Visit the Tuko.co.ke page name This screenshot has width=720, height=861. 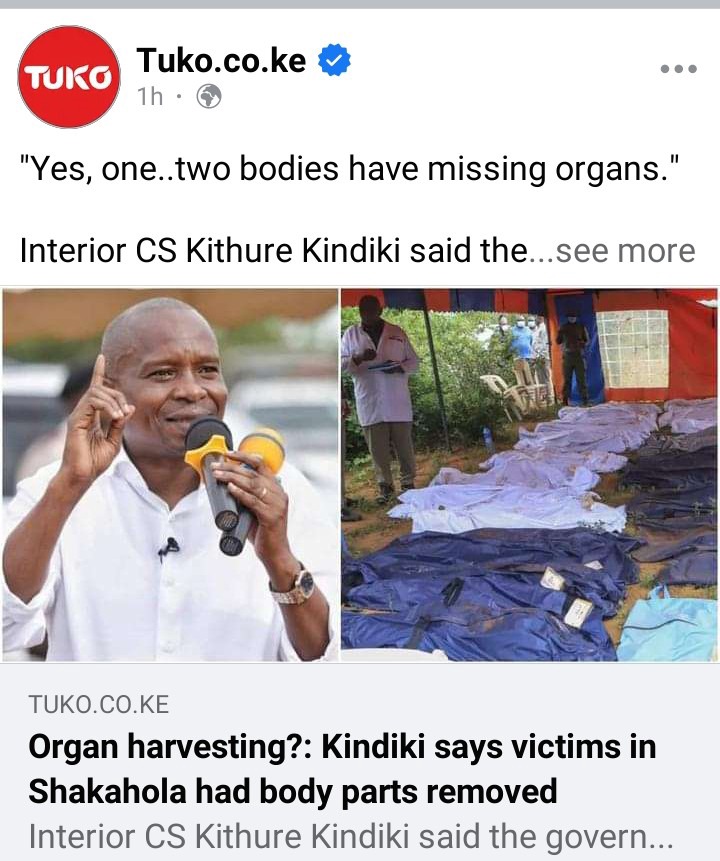[221, 59]
